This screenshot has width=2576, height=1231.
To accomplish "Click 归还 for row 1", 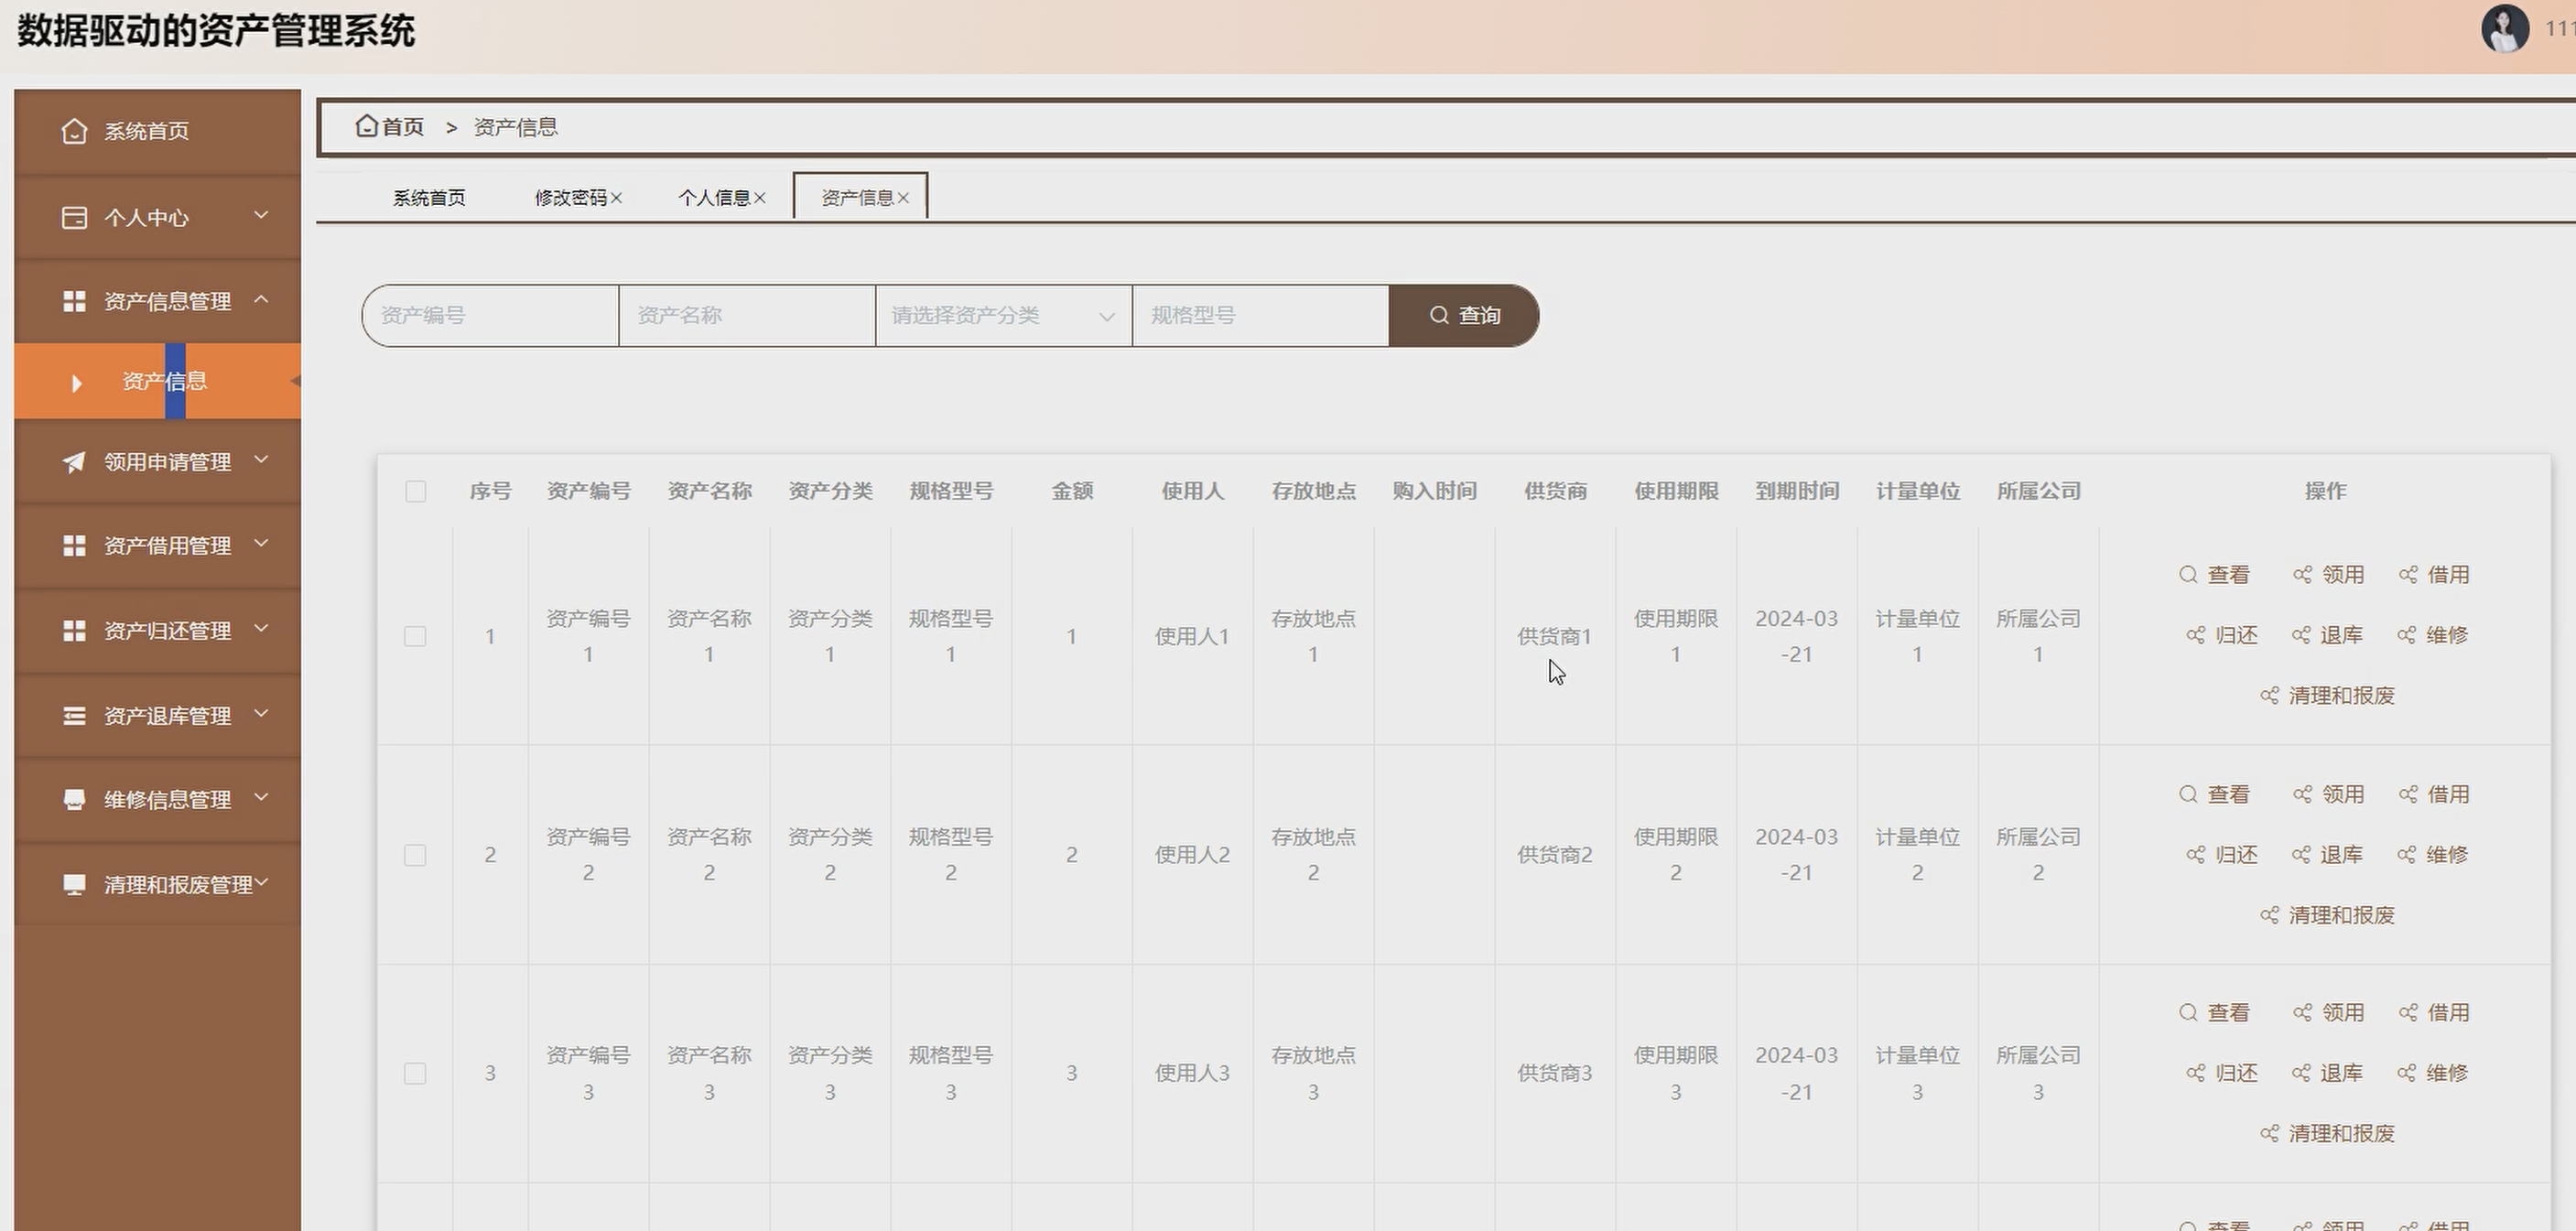I will [x=2222, y=635].
